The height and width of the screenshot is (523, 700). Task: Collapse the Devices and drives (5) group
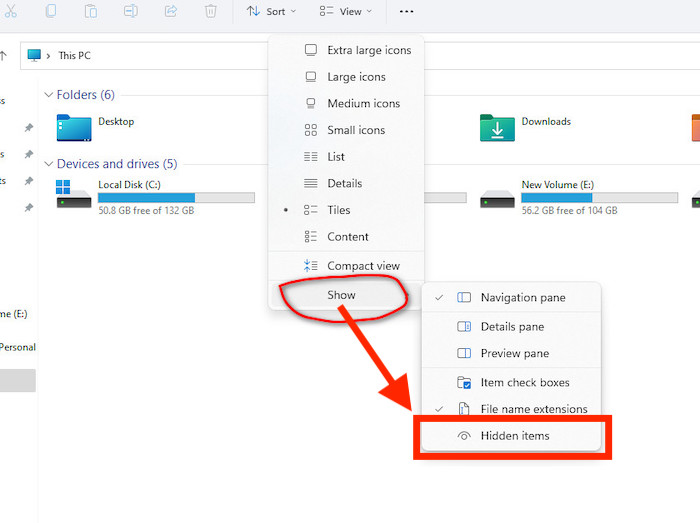49,164
